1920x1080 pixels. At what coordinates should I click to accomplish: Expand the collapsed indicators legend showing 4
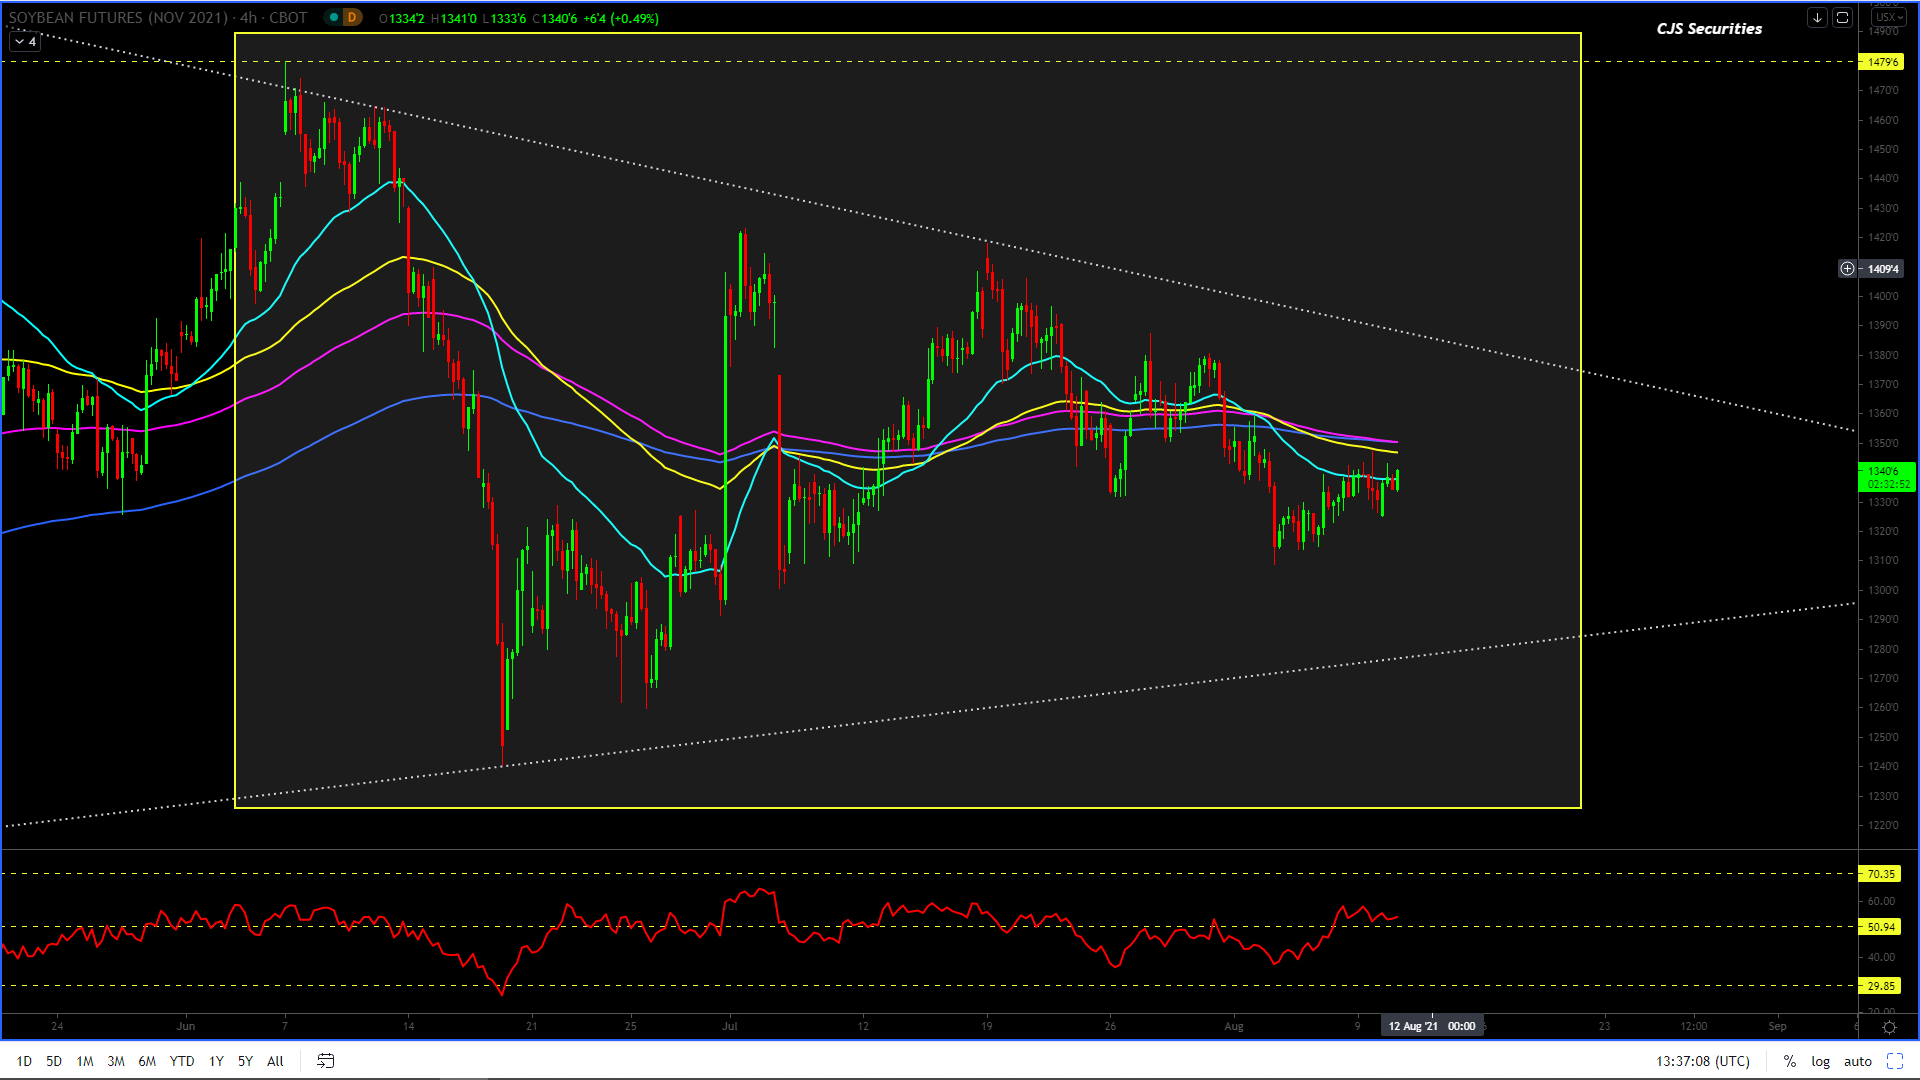[x=25, y=42]
